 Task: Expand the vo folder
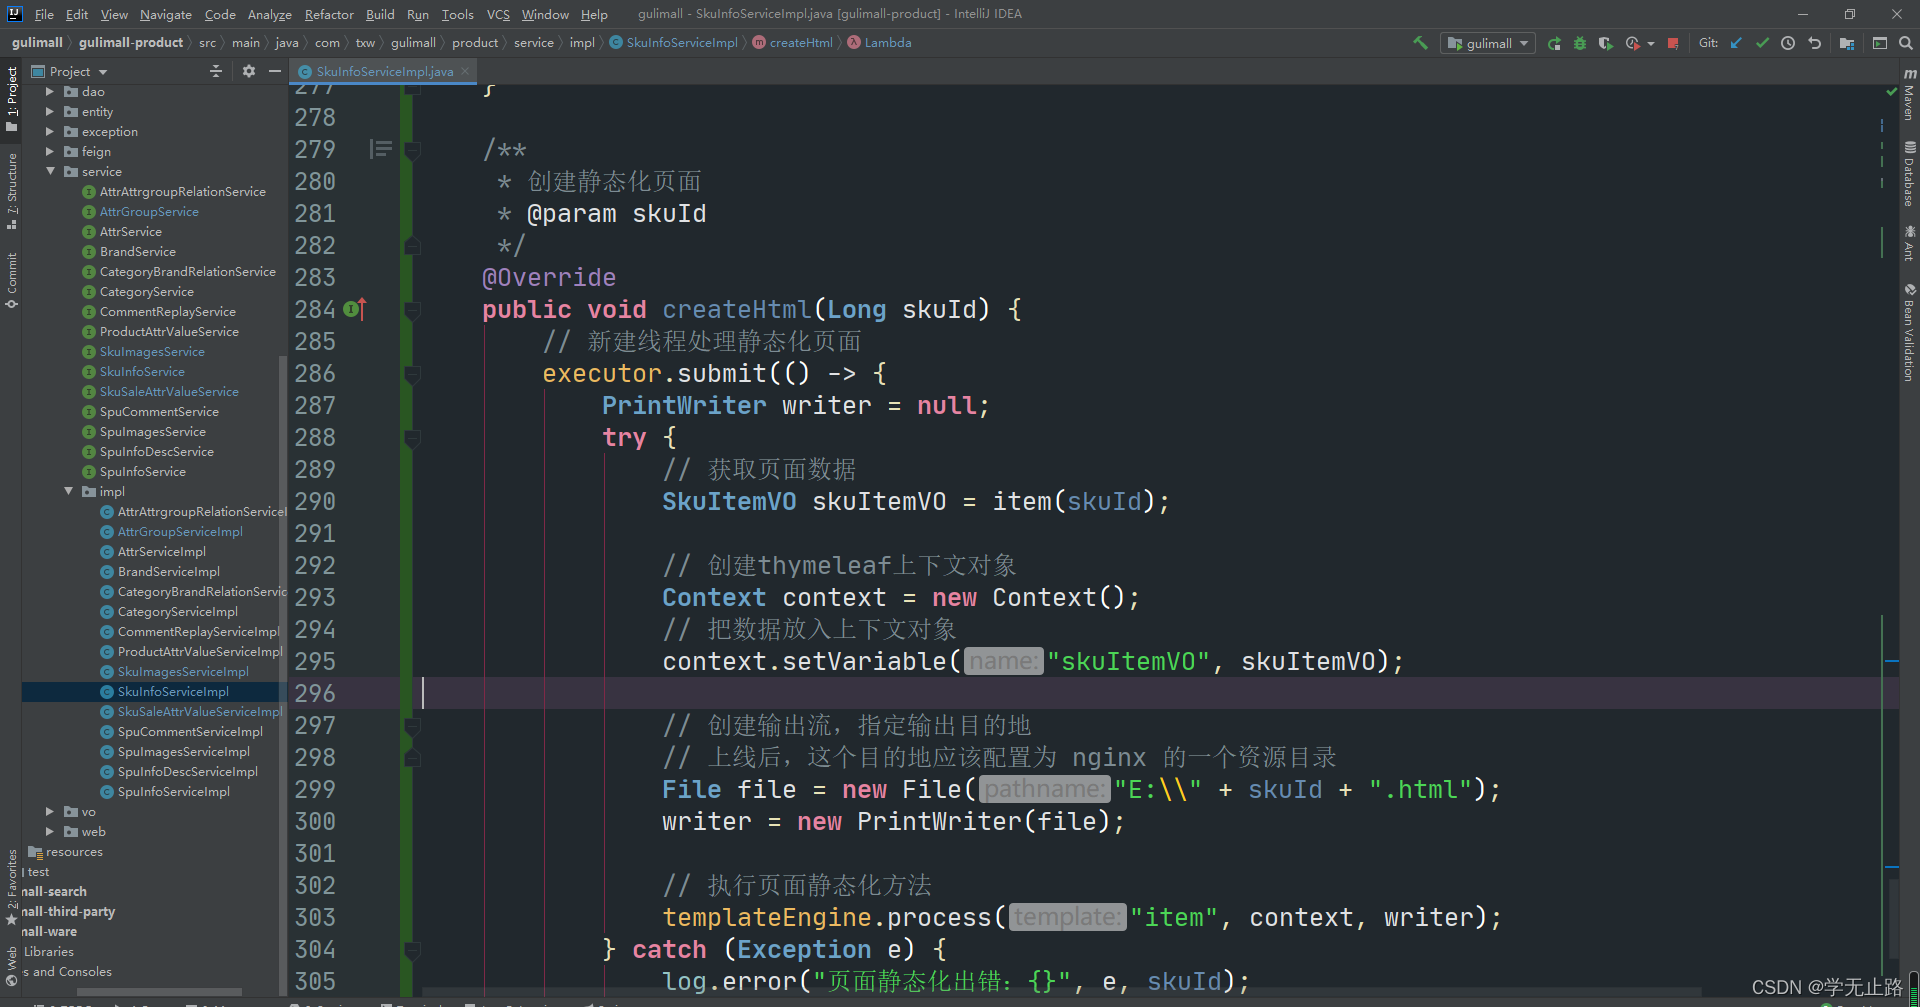click(x=50, y=811)
